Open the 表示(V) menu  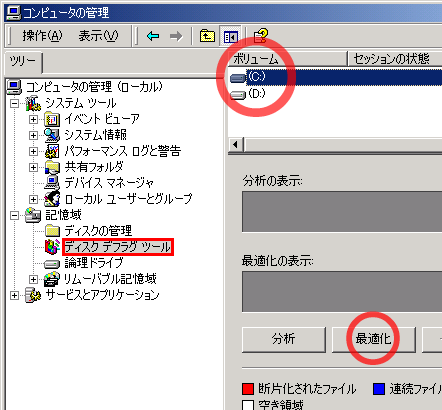98,36
